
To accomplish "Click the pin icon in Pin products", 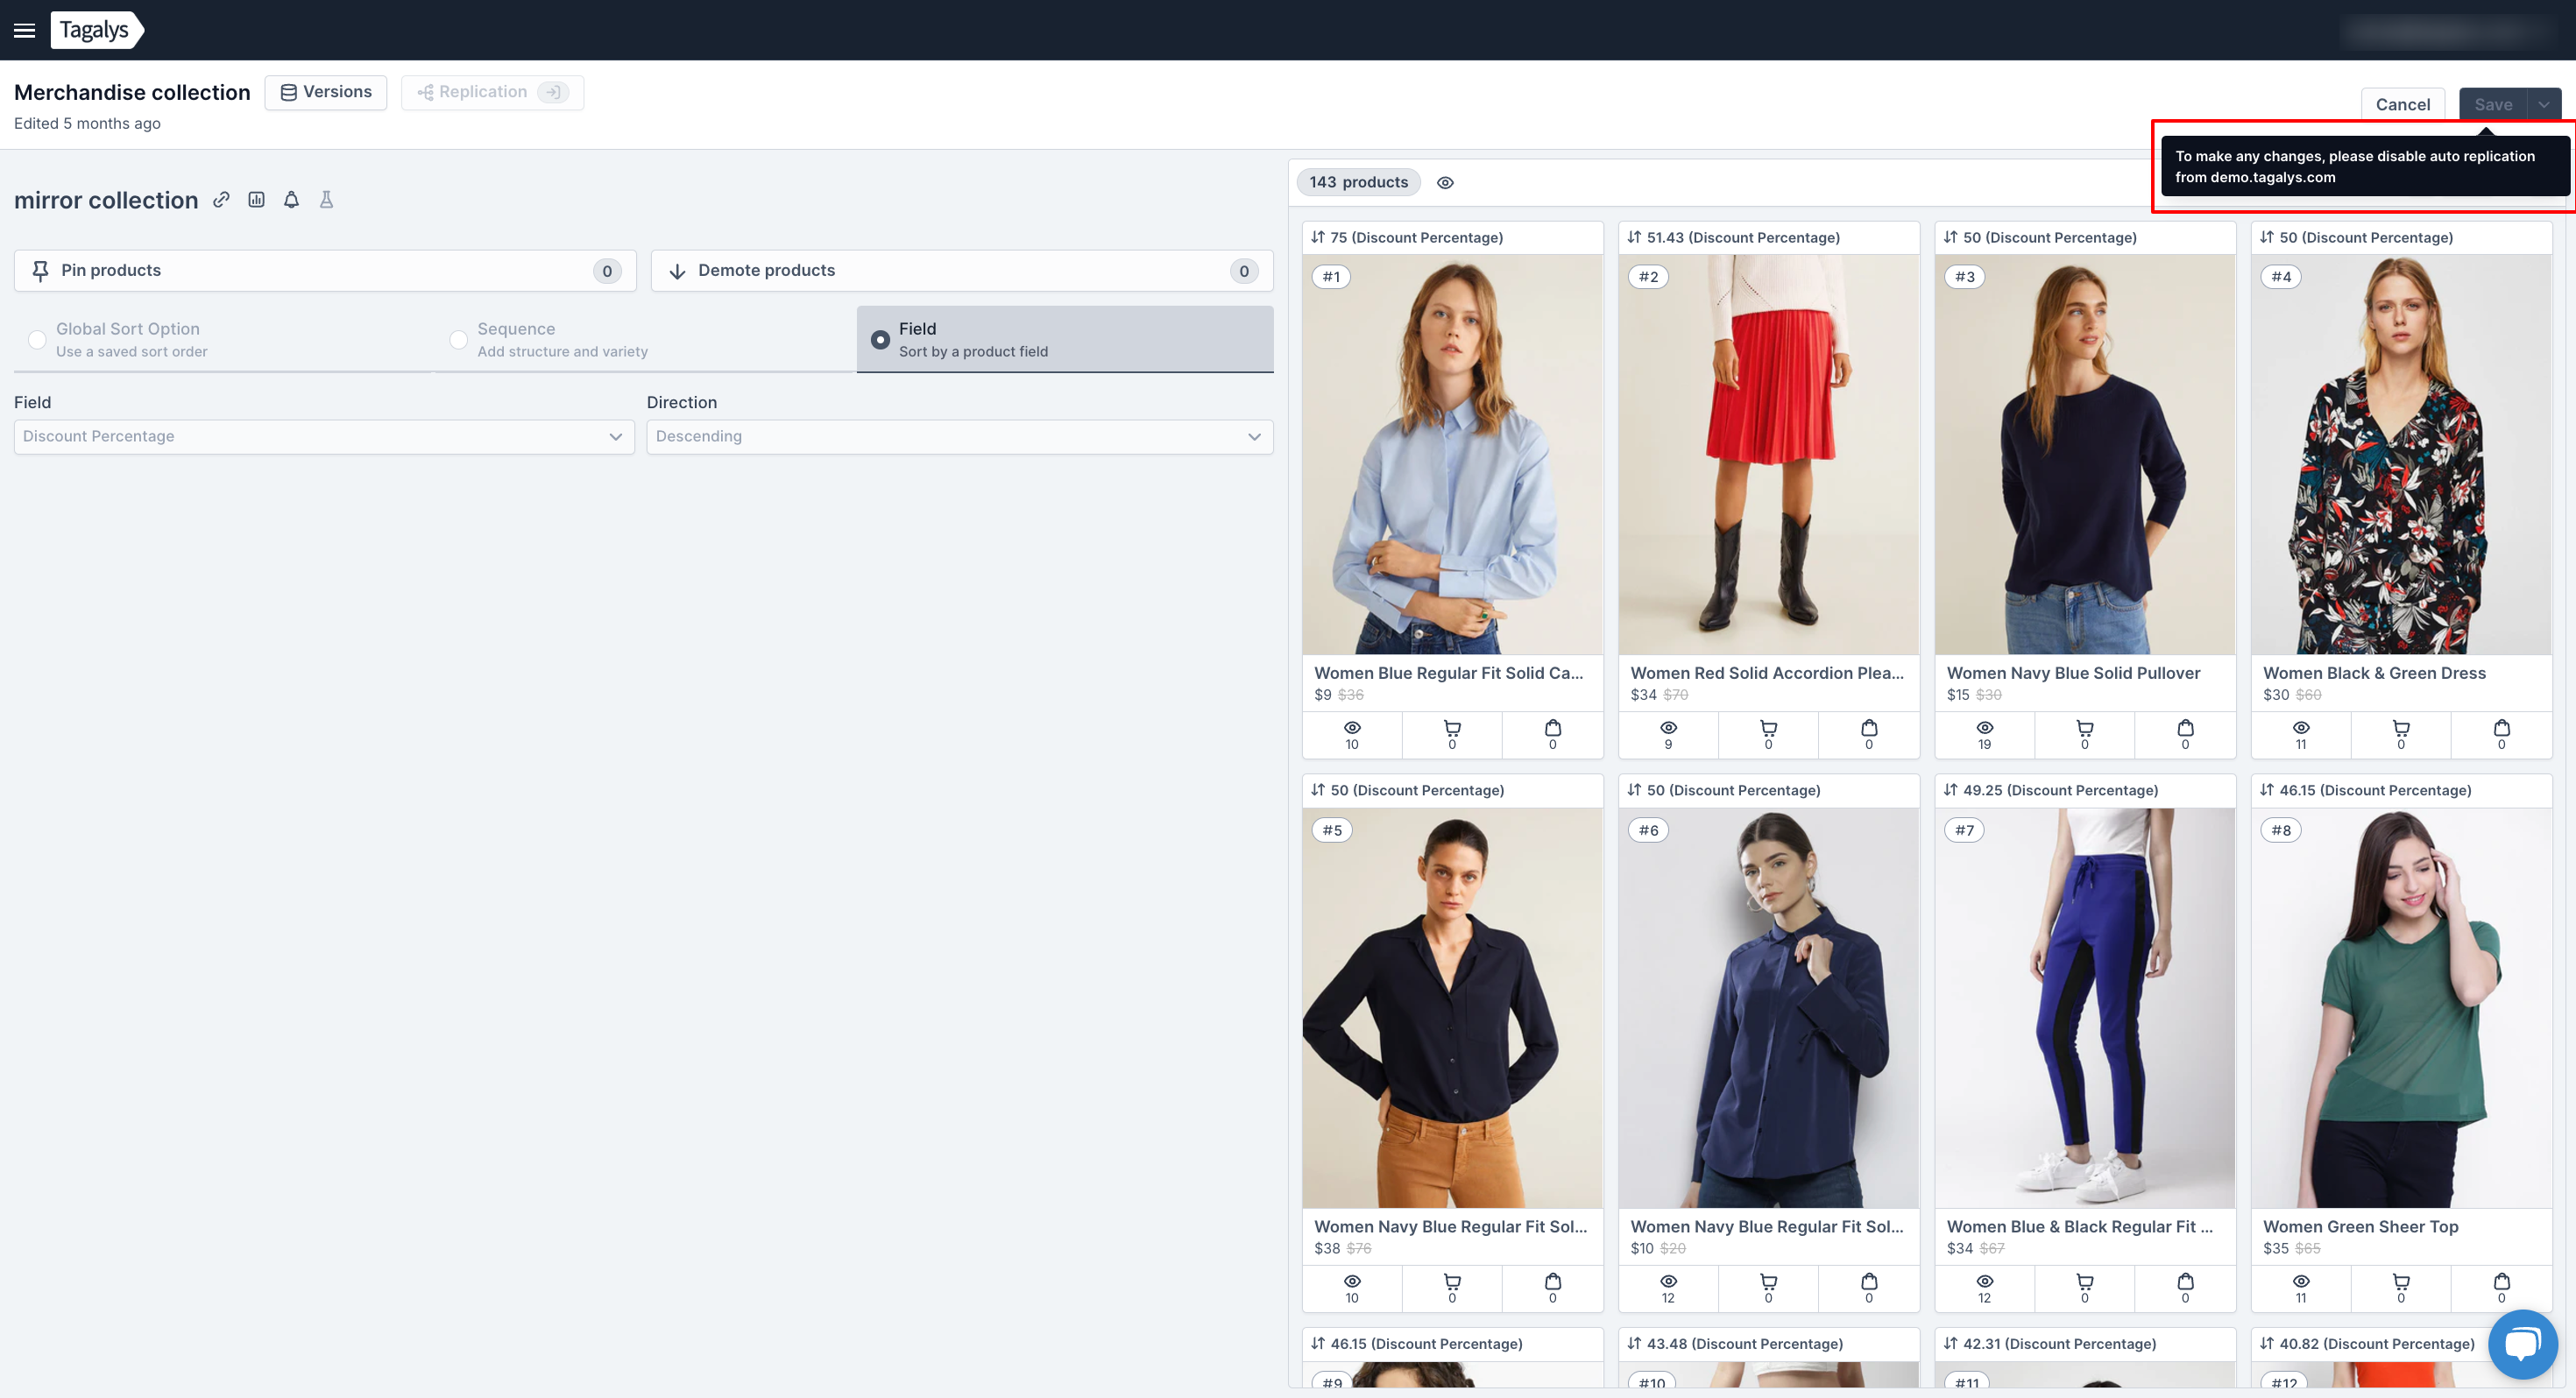I will [x=40, y=271].
